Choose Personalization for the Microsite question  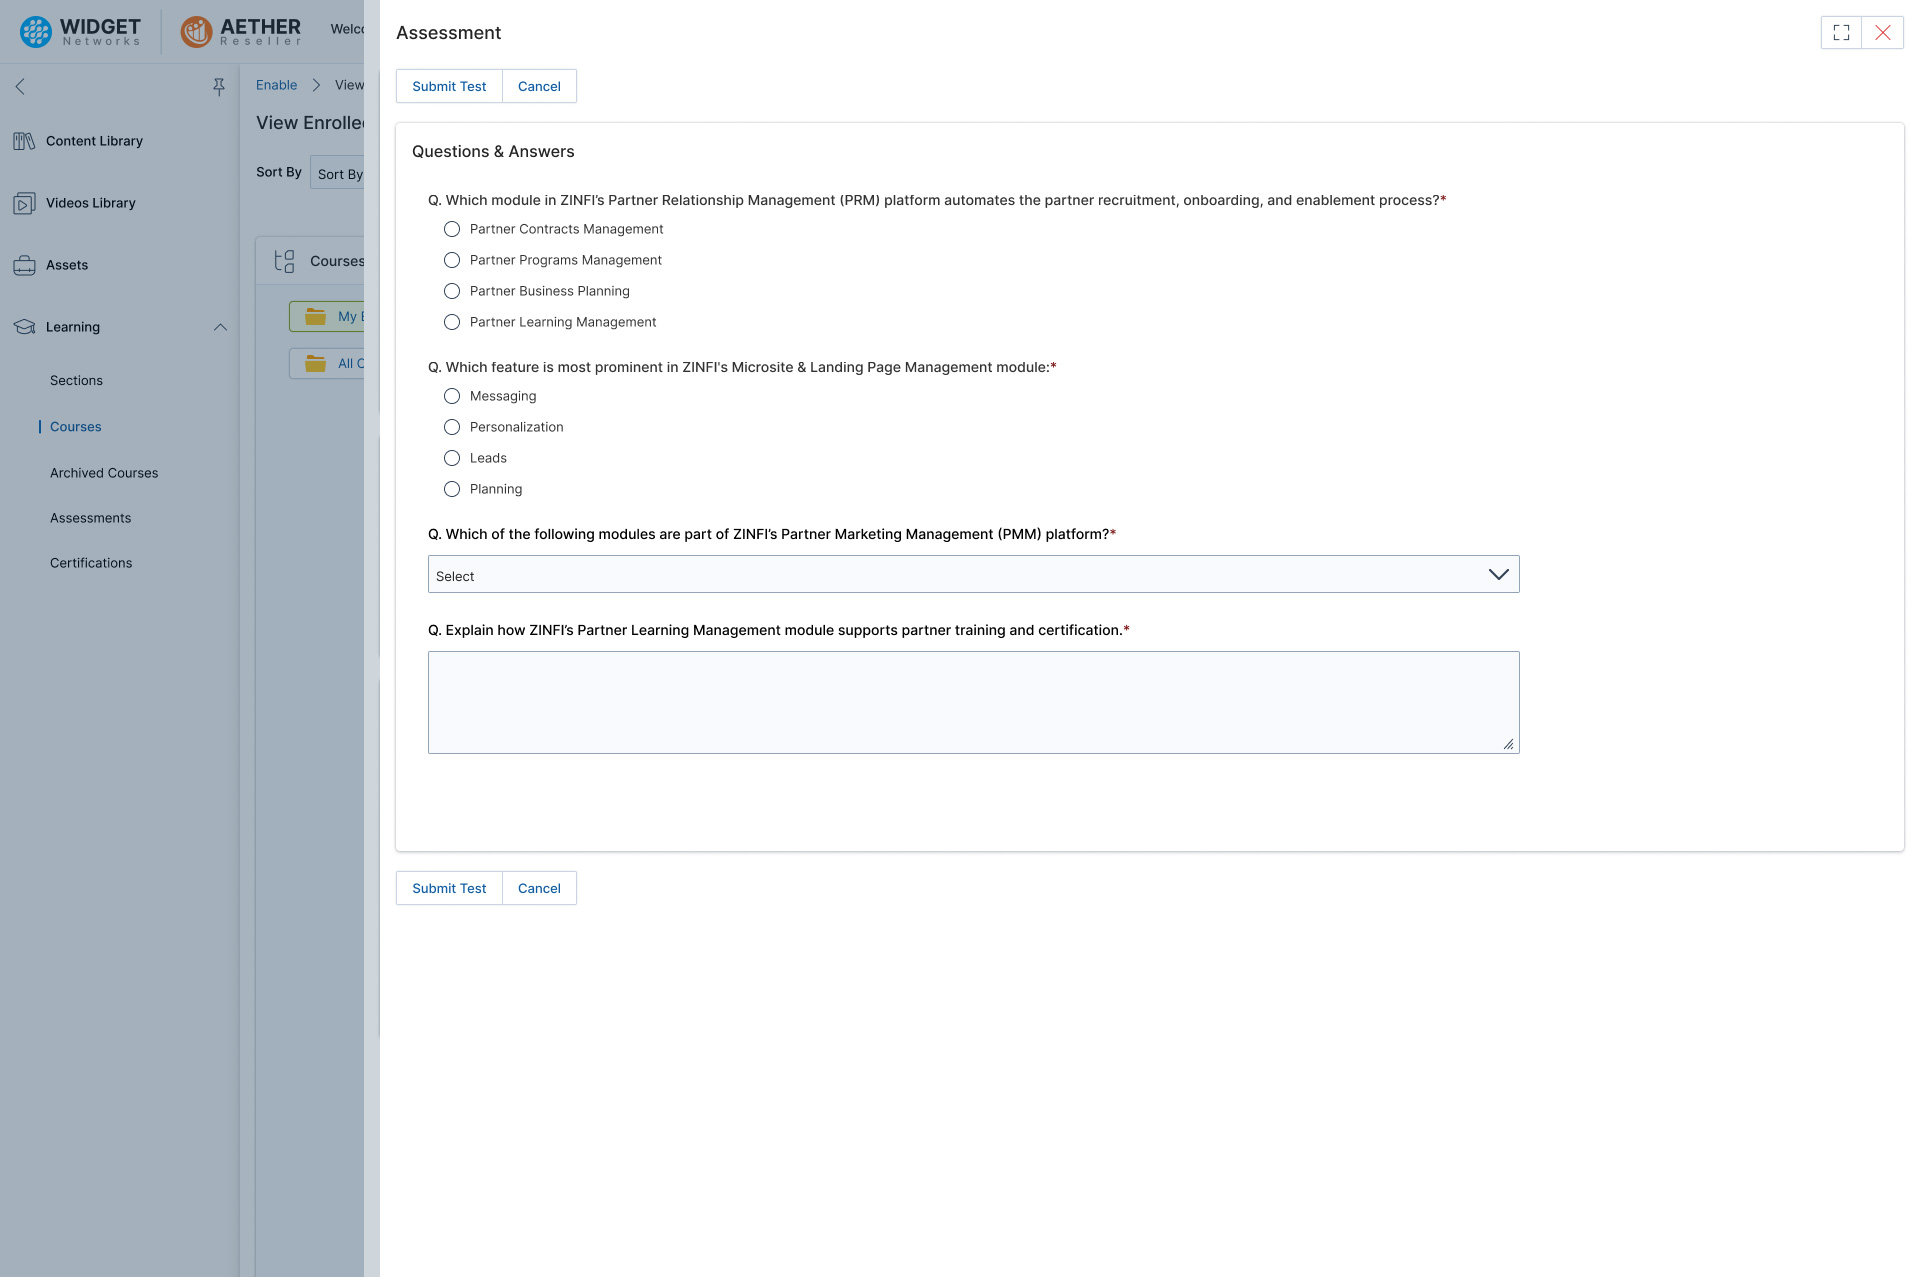452,427
